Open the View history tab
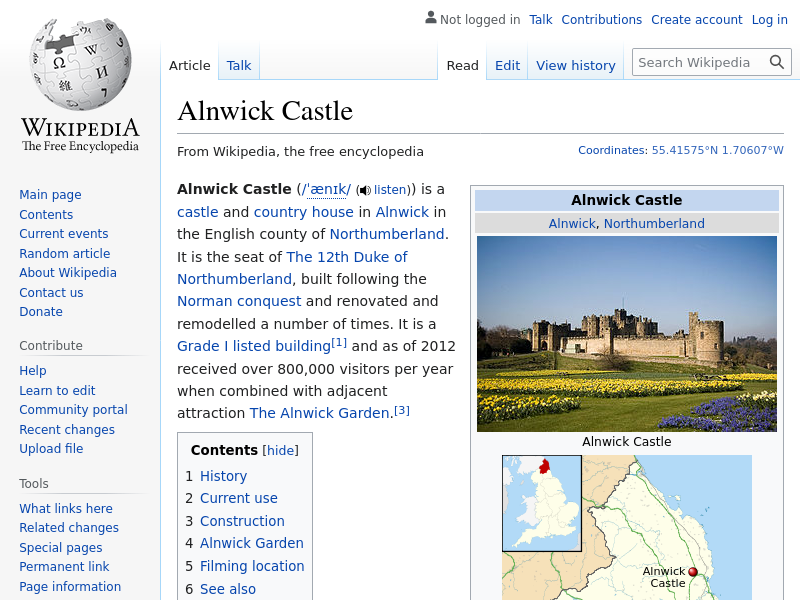 575,65
